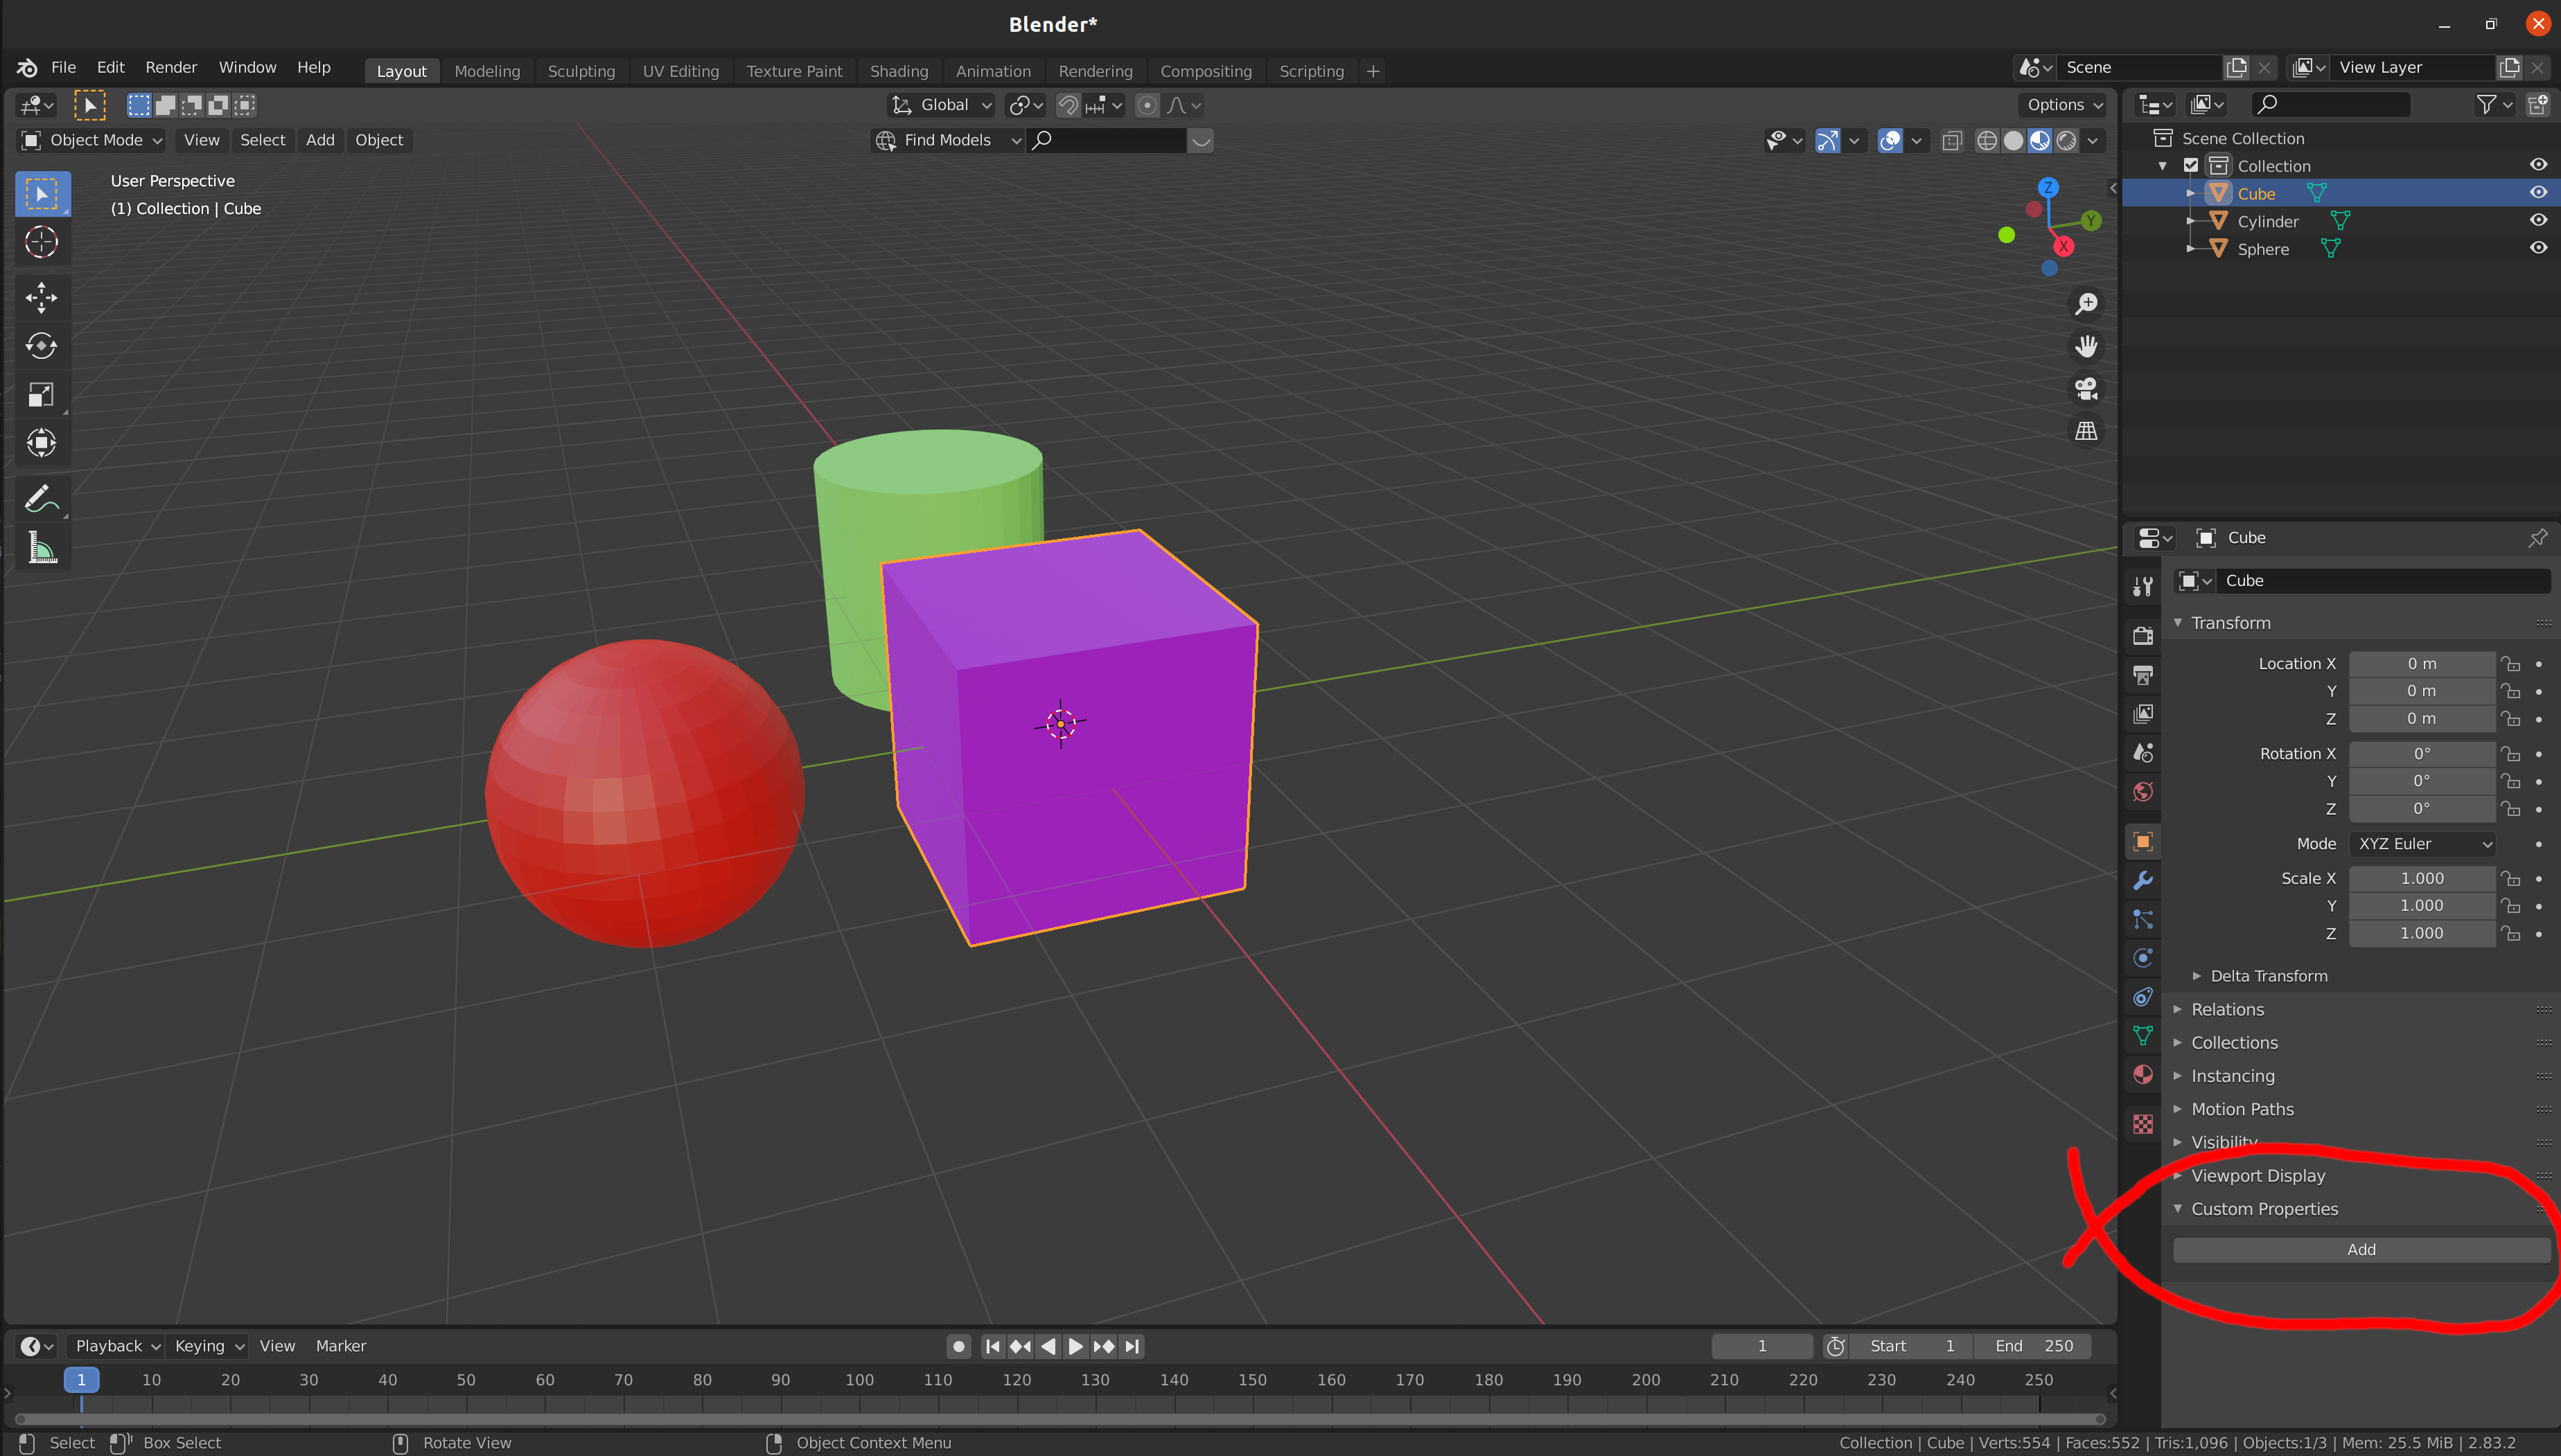Open the rotation Mode XYZ Euler dropdown
The width and height of the screenshot is (2561, 1456).
[2421, 844]
